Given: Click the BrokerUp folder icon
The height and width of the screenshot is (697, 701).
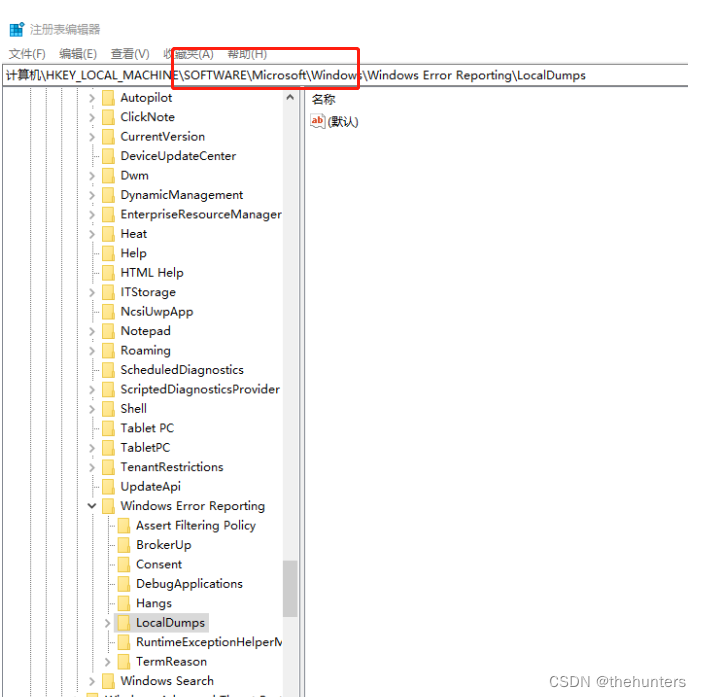Looking at the screenshot, I should (124, 545).
